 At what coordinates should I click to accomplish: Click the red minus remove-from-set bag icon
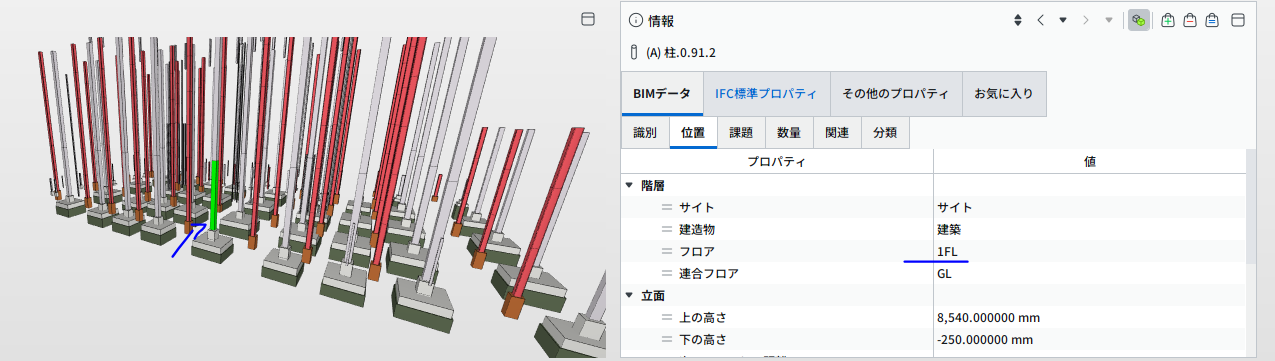pyautogui.click(x=1190, y=20)
